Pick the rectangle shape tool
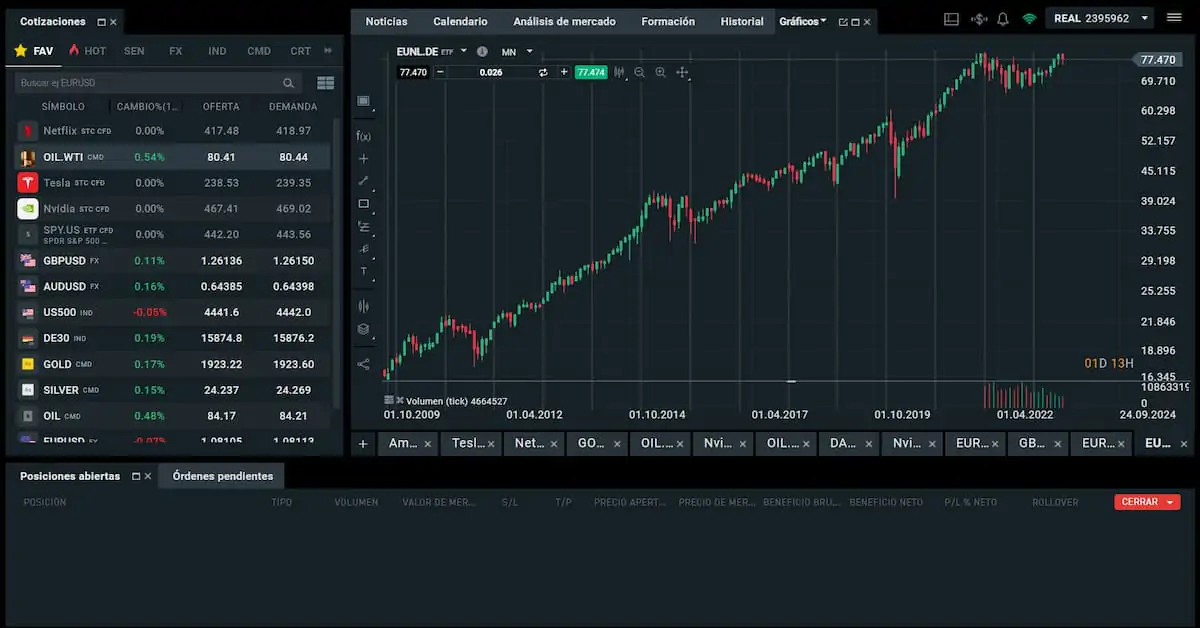 [x=363, y=204]
